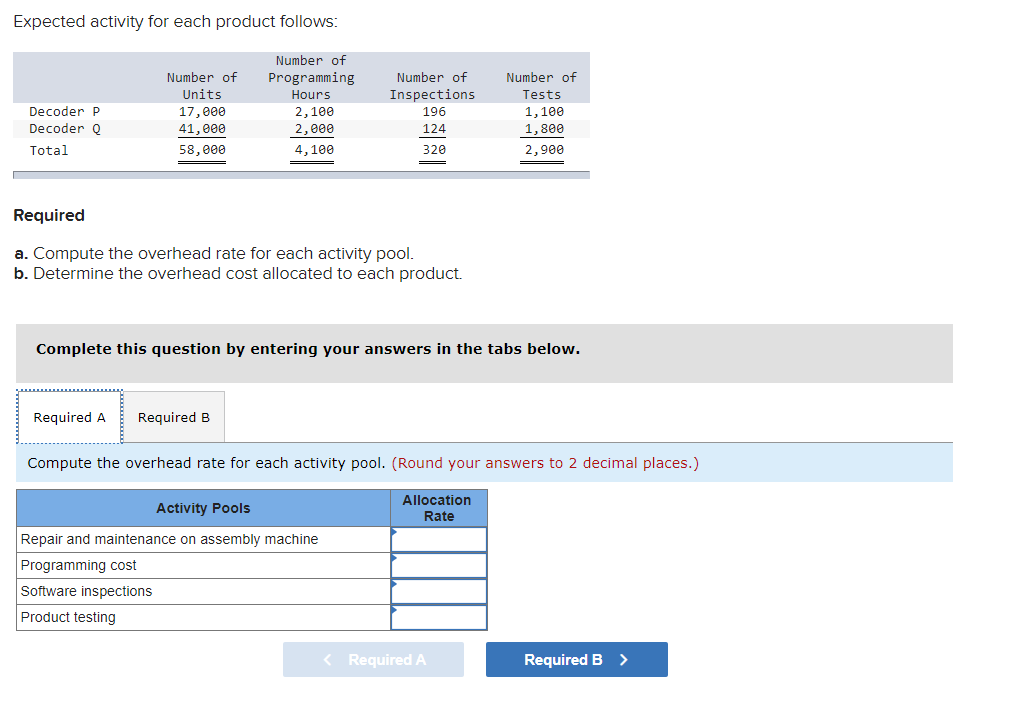Click the horizontal scrollbar below the activity table

pos(300,175)
